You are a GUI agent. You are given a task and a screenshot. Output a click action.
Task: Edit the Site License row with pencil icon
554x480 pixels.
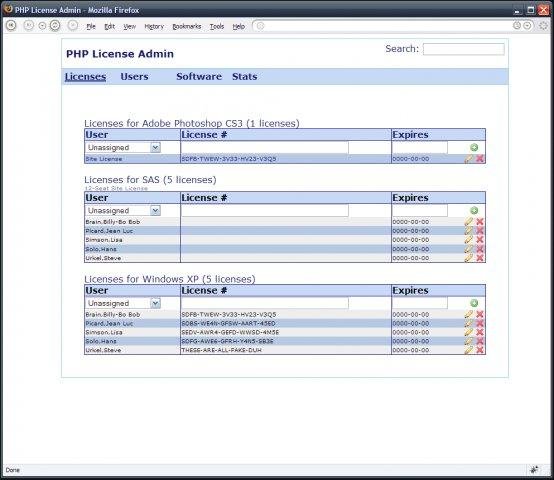(468, 159)
